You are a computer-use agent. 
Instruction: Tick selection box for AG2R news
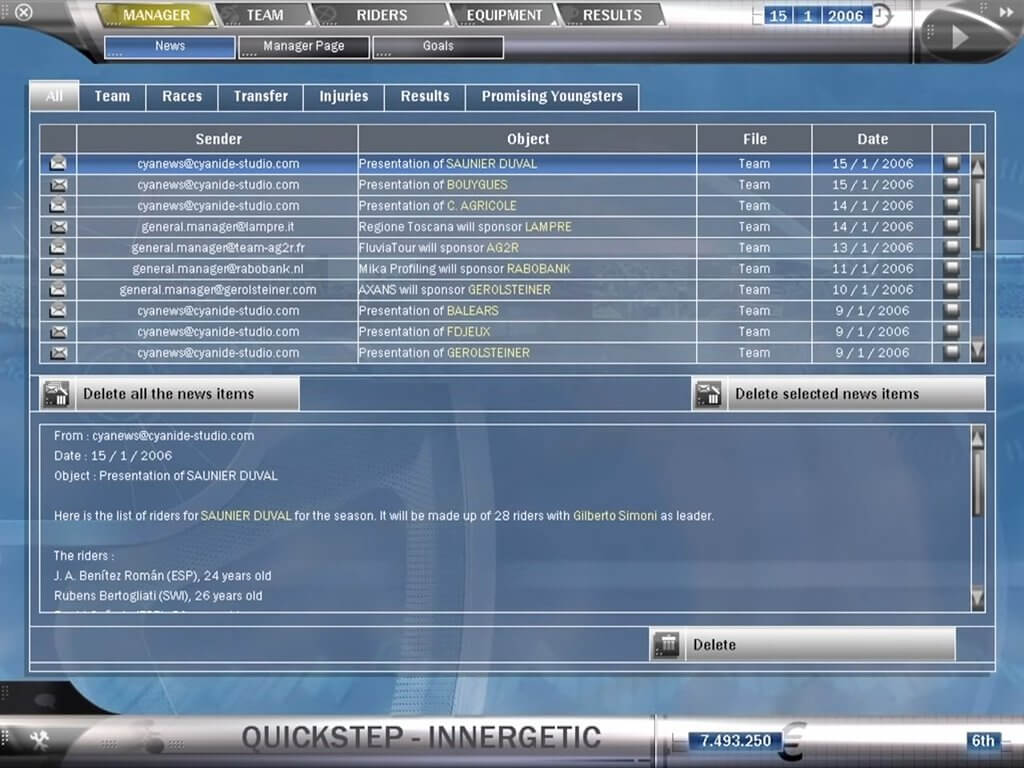point(952,248)
